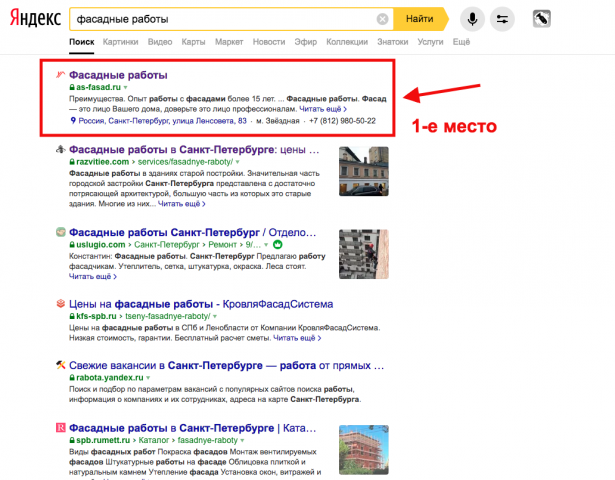Open the spb.rumett.ru green URL
The width and height of the screenshot is (615, 480).
(103, 440)
